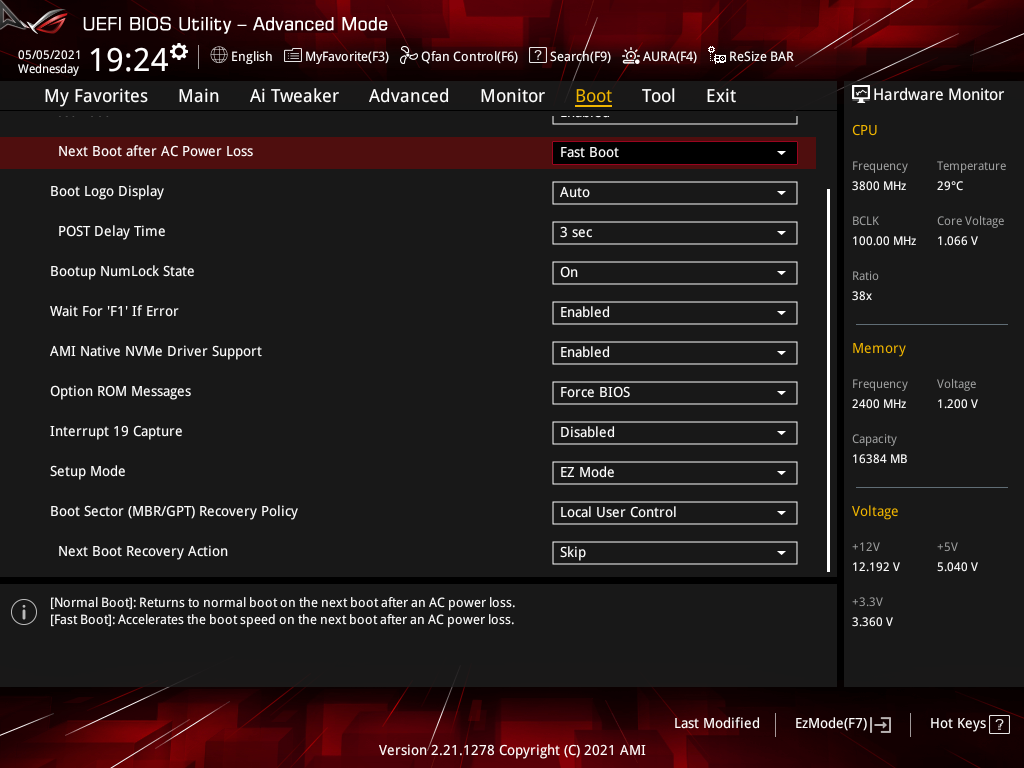Expand Wait For 'F1' If Error dropdown

click(x=675, y=313)
